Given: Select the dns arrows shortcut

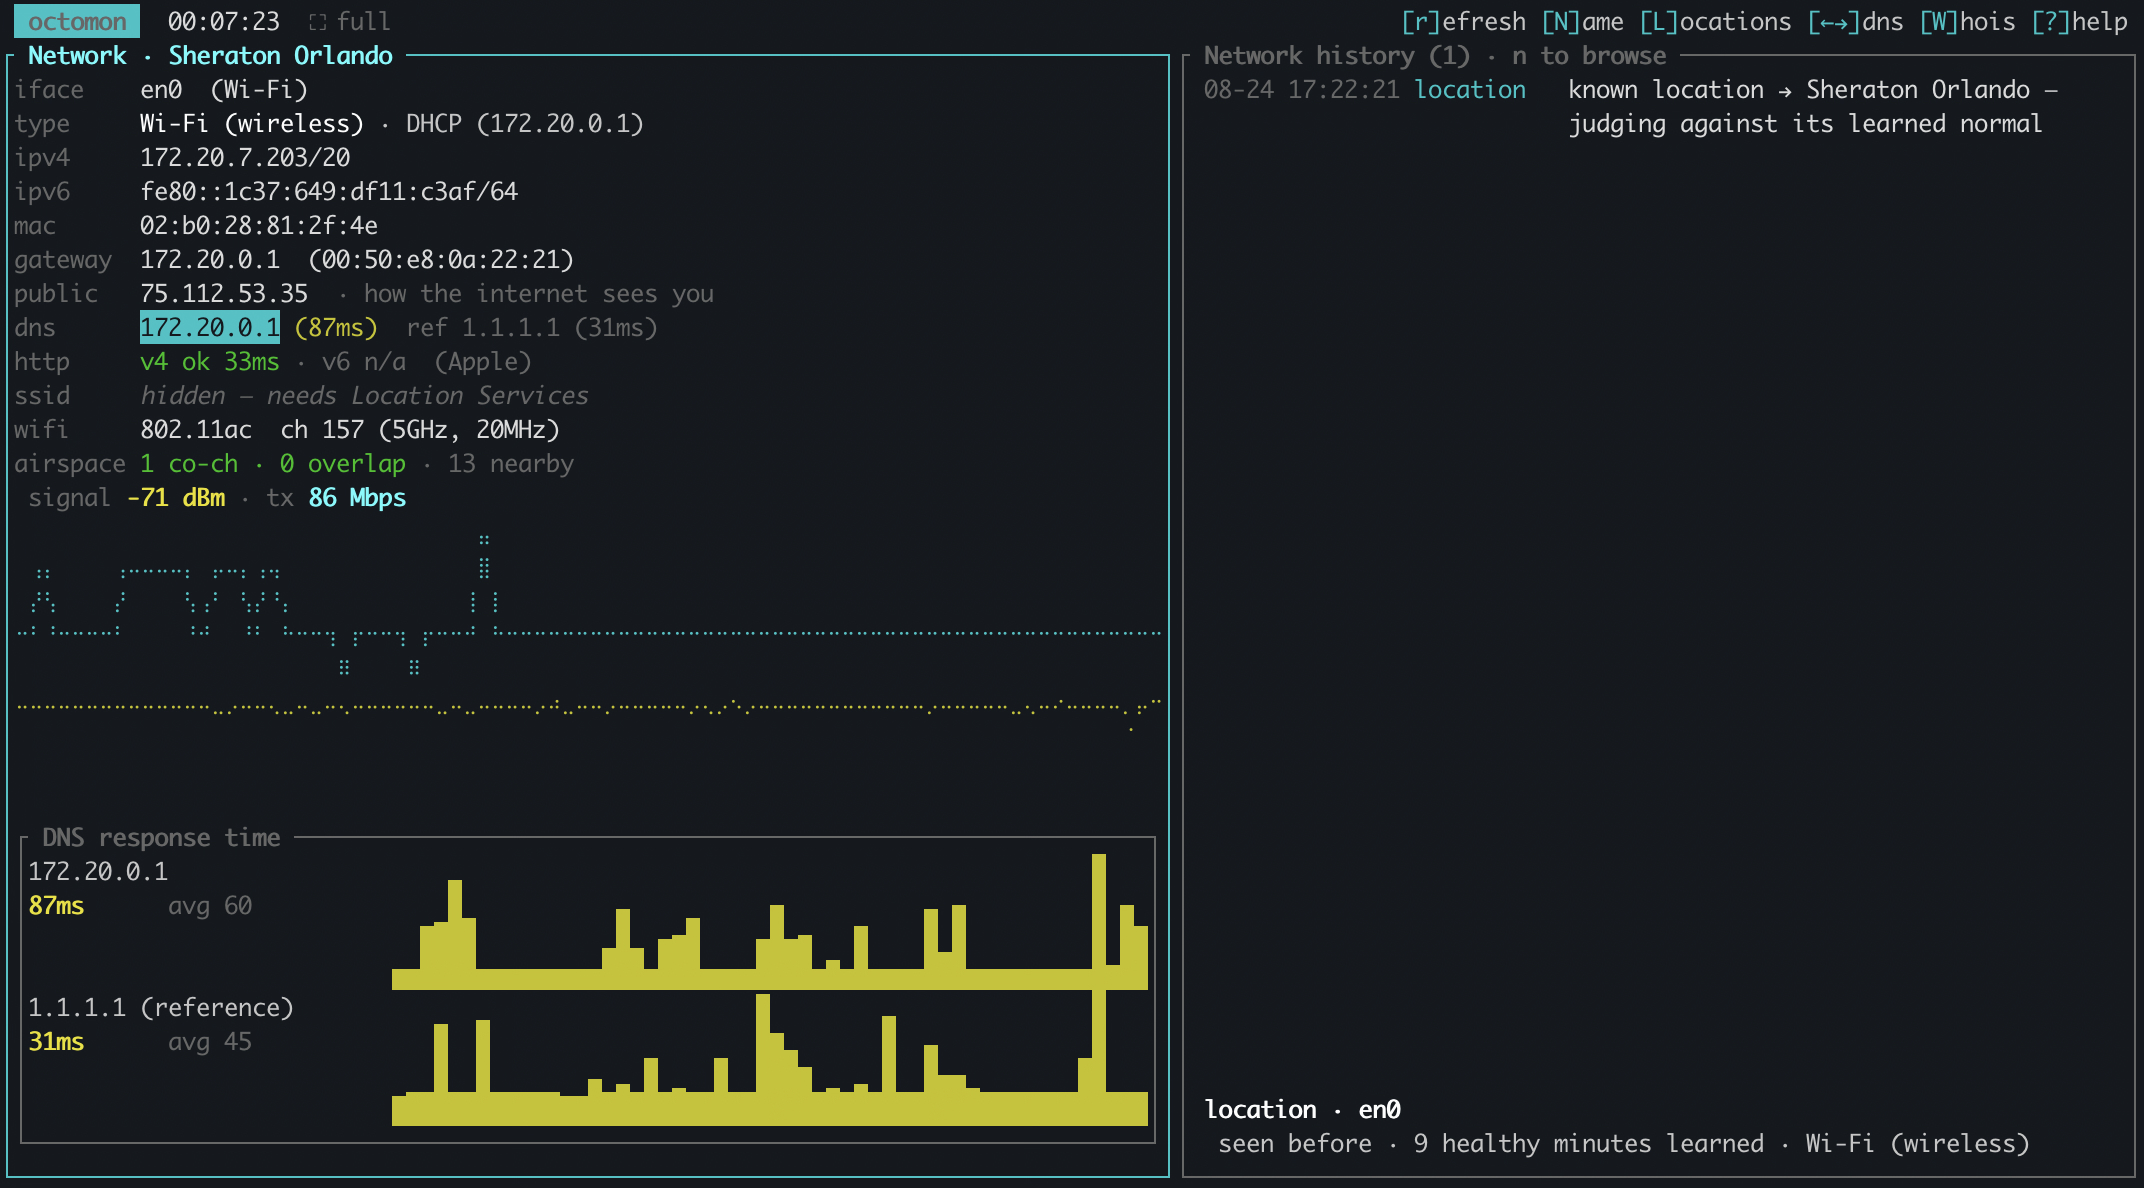Looking at the screenshot, I should click(x=1856, y=21).
